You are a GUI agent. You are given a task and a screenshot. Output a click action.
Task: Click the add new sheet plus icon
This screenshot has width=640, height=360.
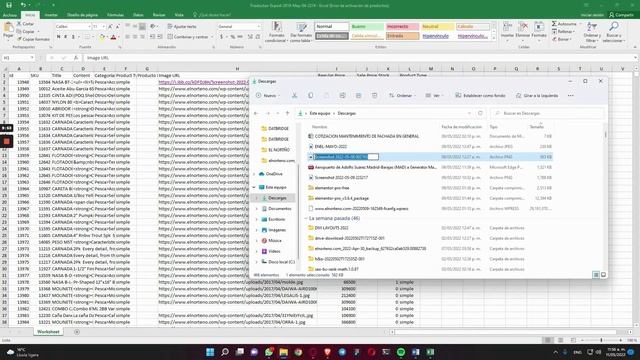pos(77,332)
